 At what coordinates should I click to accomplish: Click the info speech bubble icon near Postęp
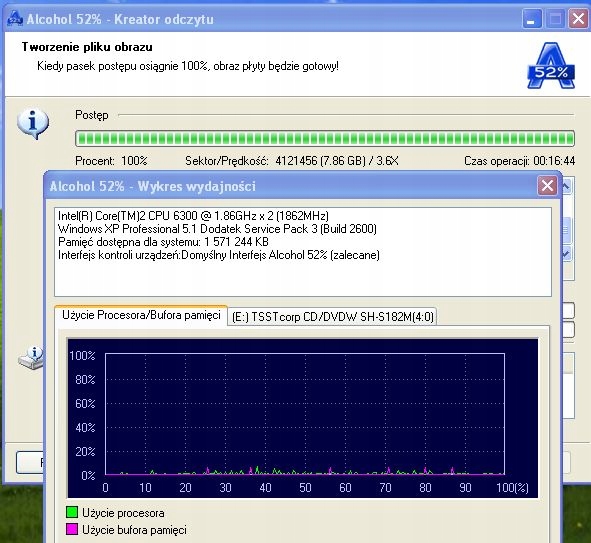(33, 124)
